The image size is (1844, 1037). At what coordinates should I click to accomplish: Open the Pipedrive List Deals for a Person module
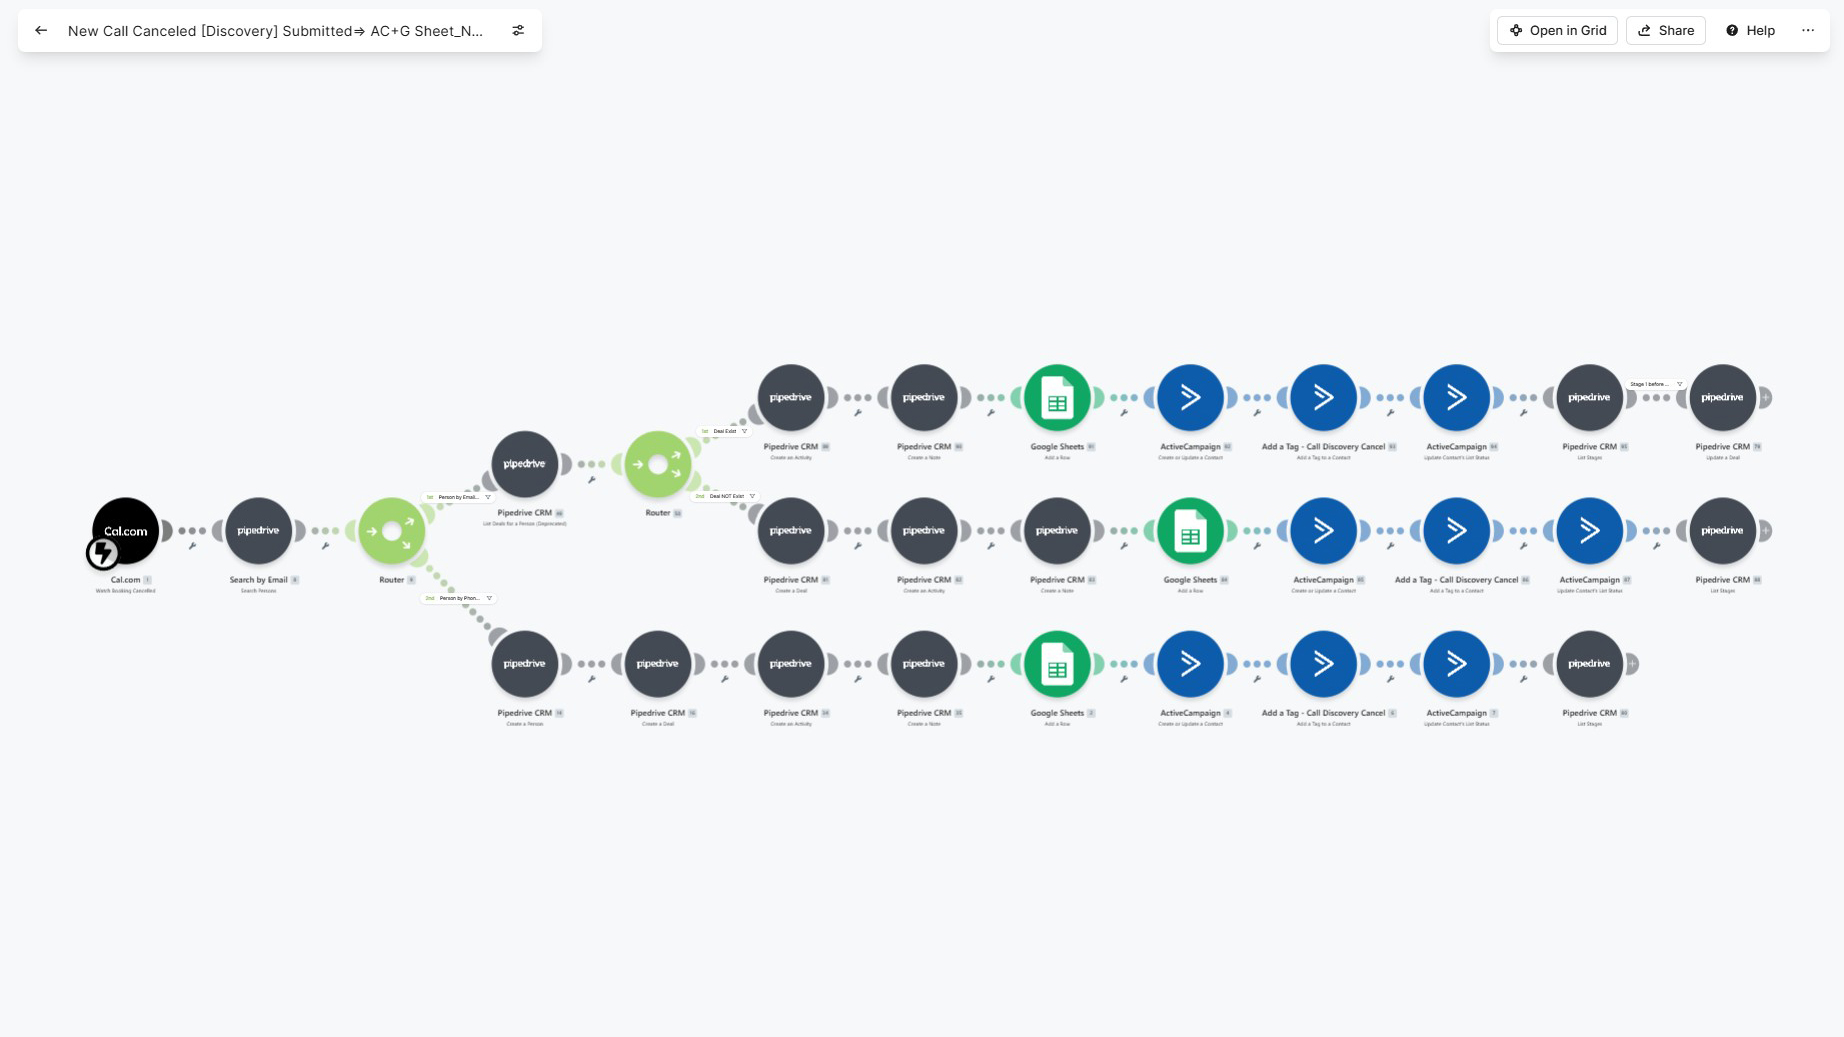pyautogui.click(x=525, y=464)
